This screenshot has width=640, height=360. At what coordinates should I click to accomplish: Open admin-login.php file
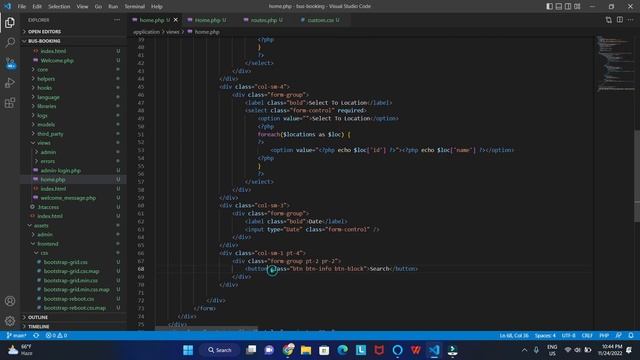60,171
